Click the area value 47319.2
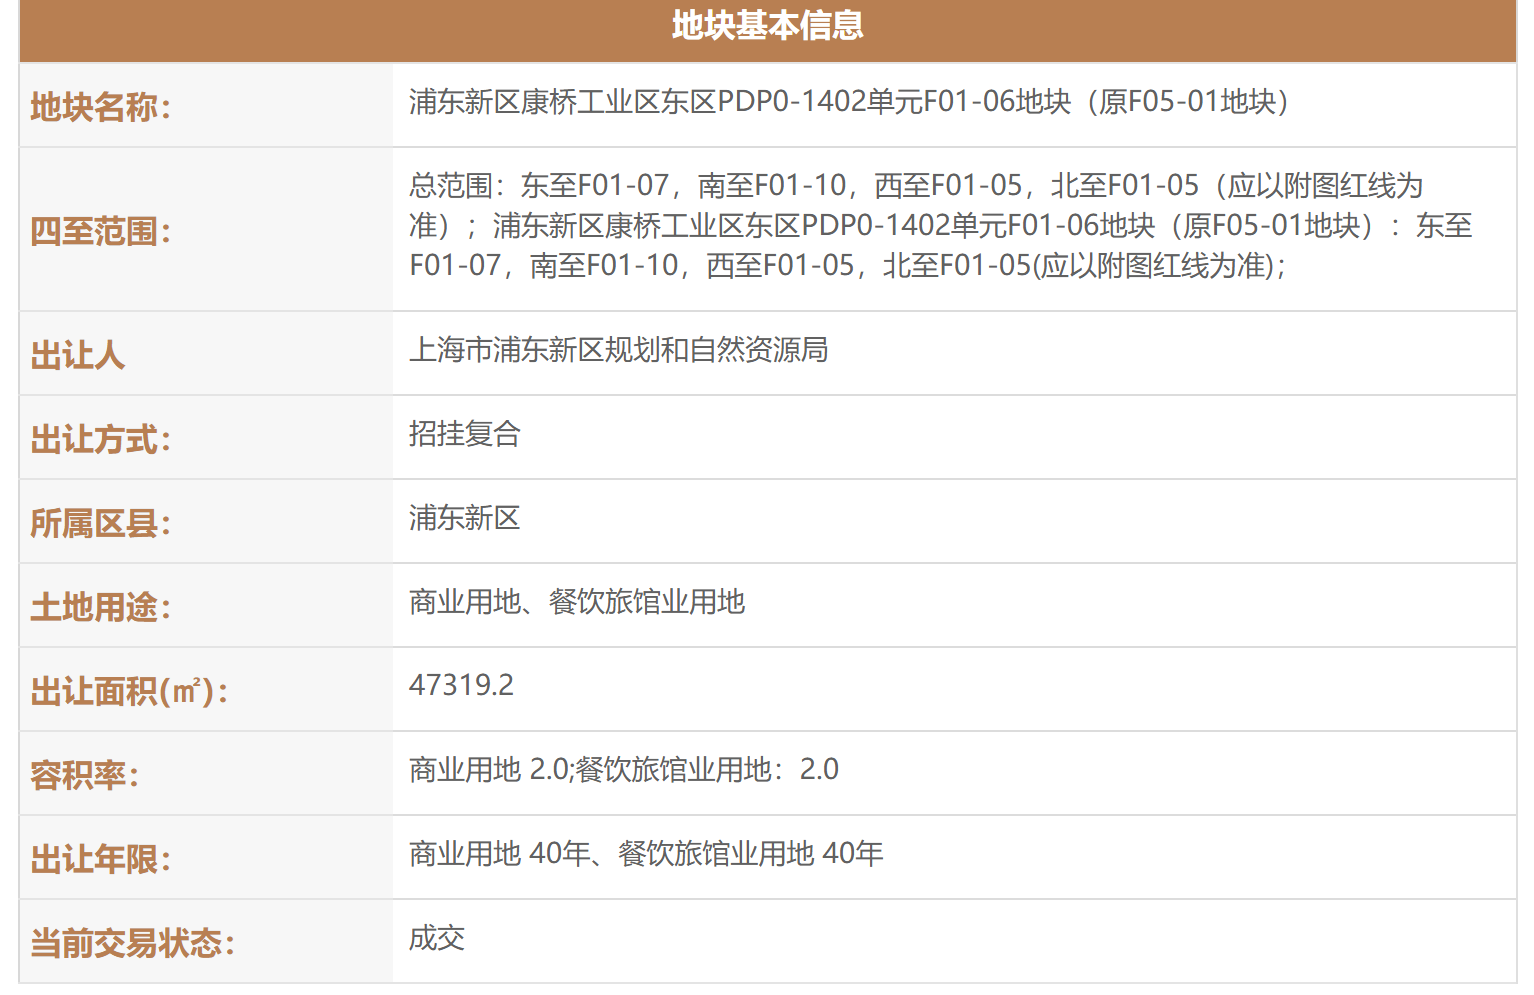The height and width of the screenshot is (995, 1534). [461, 685]
